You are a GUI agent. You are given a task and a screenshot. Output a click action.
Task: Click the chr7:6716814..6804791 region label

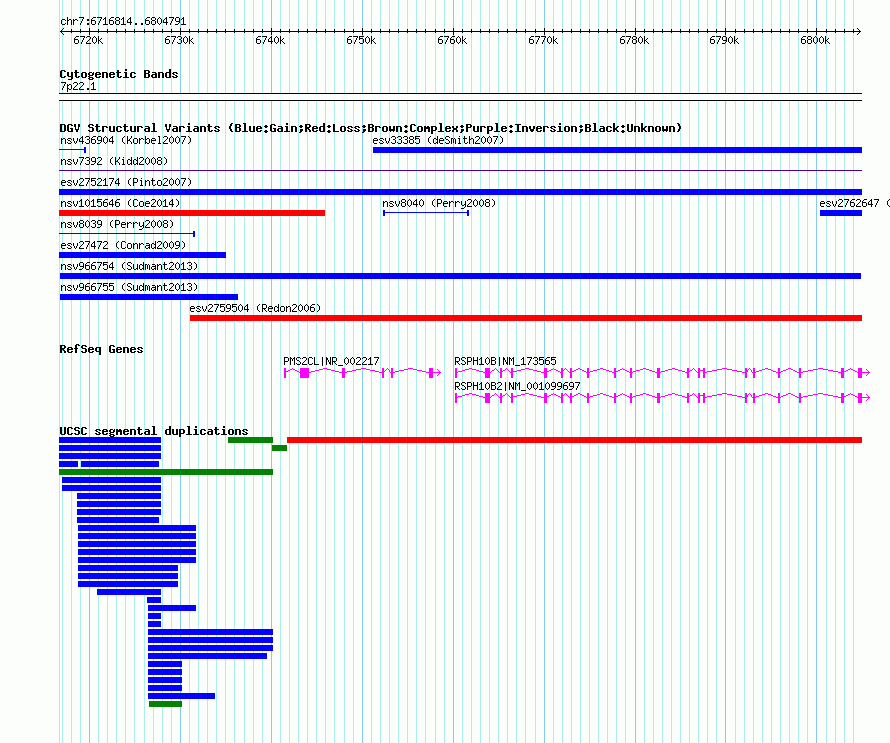pyautogui.click(x=123, y=21)
